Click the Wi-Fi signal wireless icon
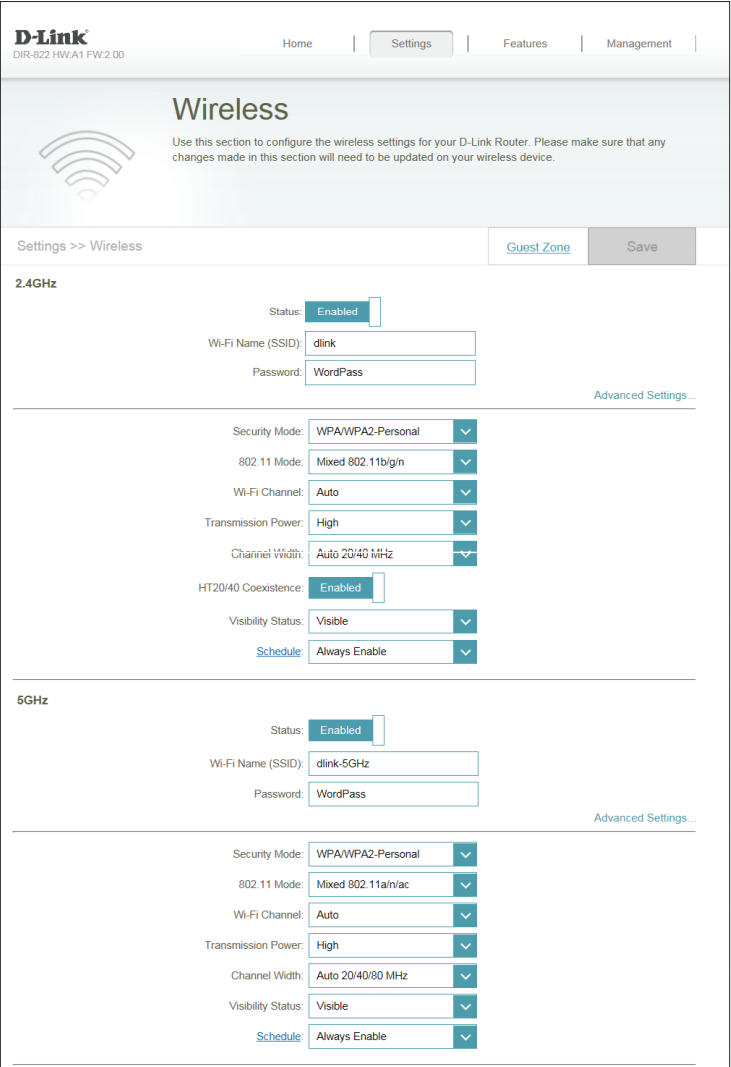The width and height of the screenshot is (731, 1067). click(x=86, y=165)
